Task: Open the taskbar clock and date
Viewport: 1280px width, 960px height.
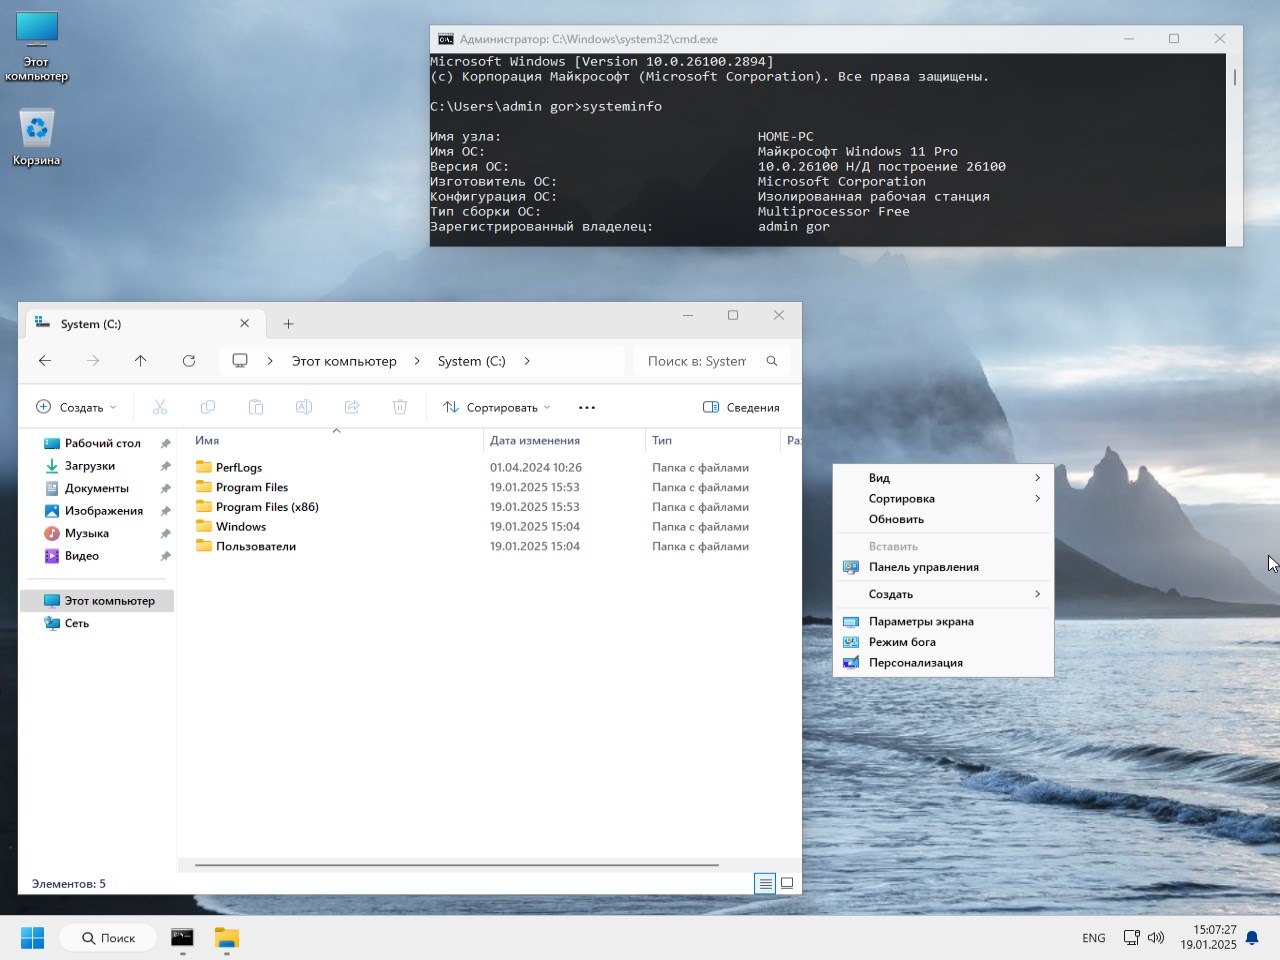Action: click(1208, 937)
